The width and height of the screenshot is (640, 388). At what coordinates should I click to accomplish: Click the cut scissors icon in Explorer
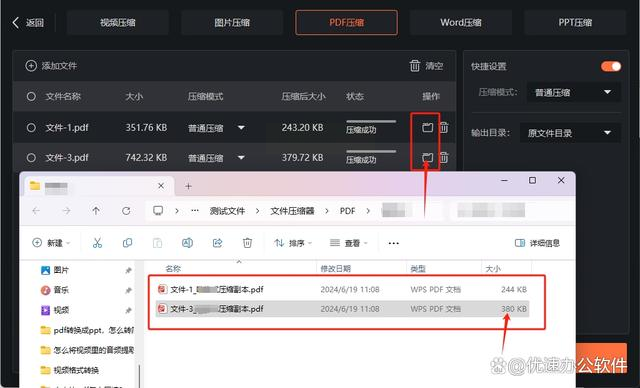pyautogui.click(x=97, y=243)
